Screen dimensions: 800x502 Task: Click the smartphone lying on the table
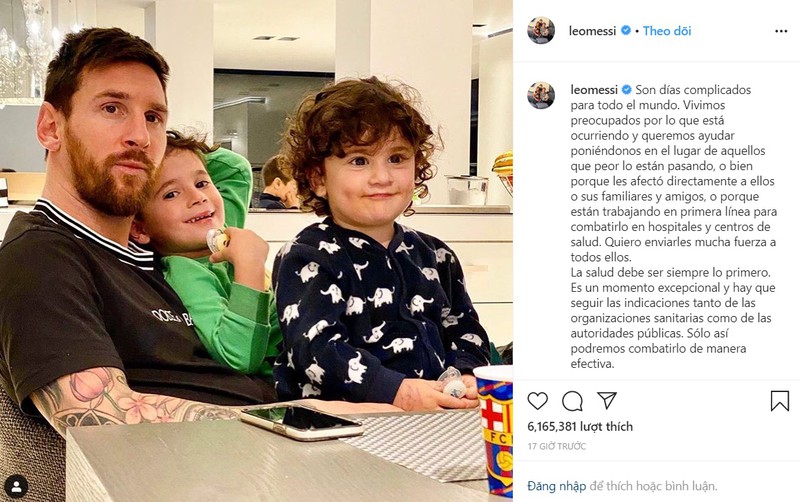302,422
